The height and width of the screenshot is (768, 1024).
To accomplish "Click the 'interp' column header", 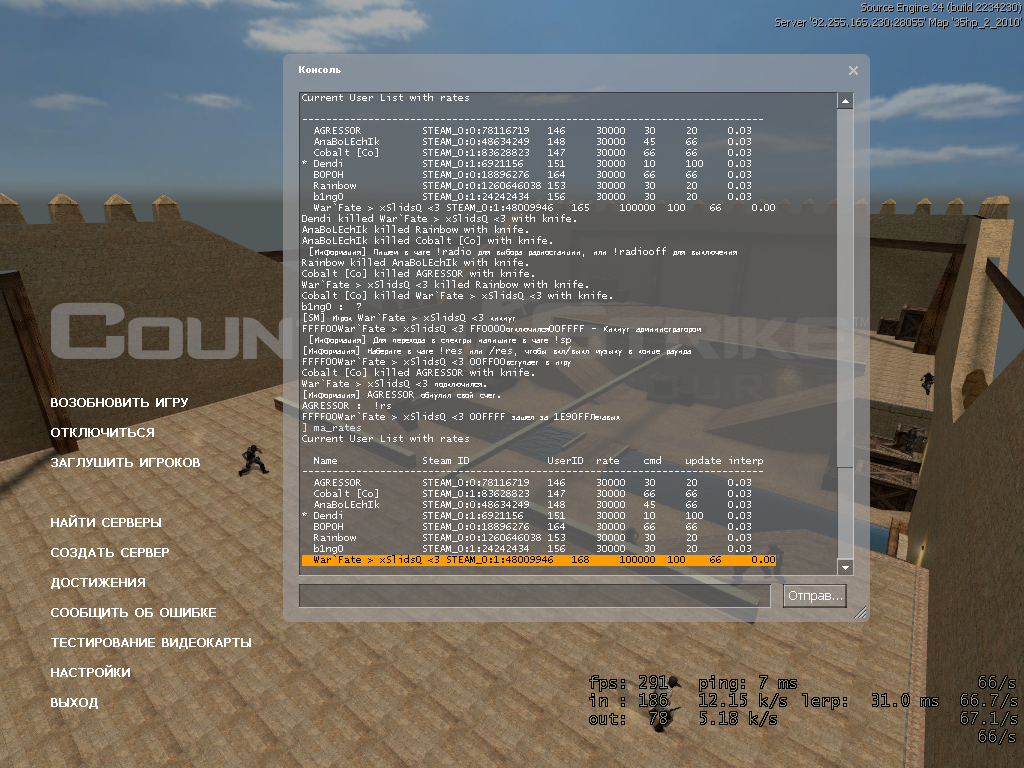I will 746,461.
